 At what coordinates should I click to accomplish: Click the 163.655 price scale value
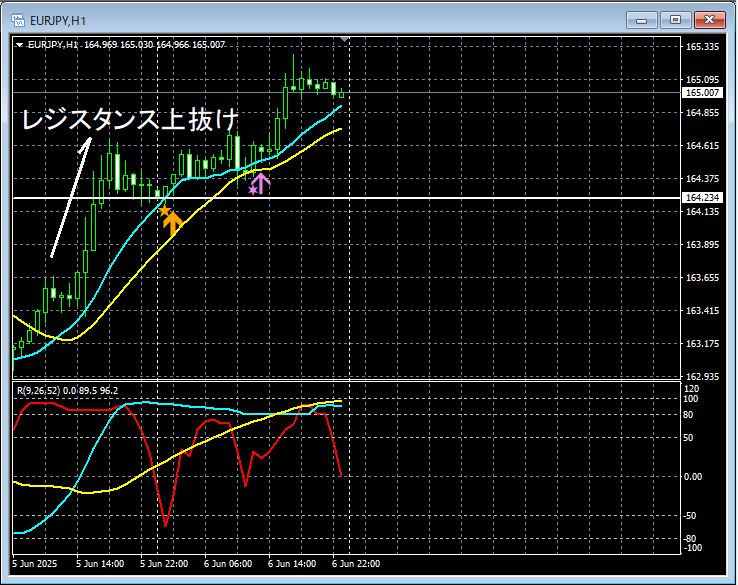tap(702, 278)
